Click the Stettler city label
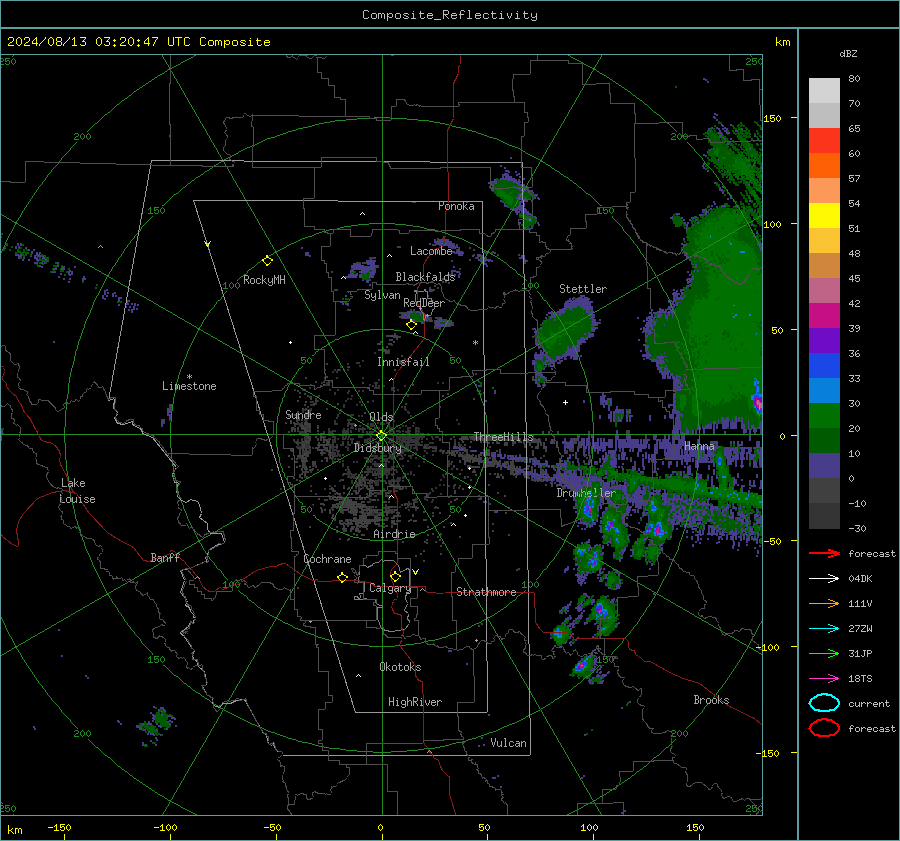The height and width of the screenshot is (841, 900). tap(583, 289)
